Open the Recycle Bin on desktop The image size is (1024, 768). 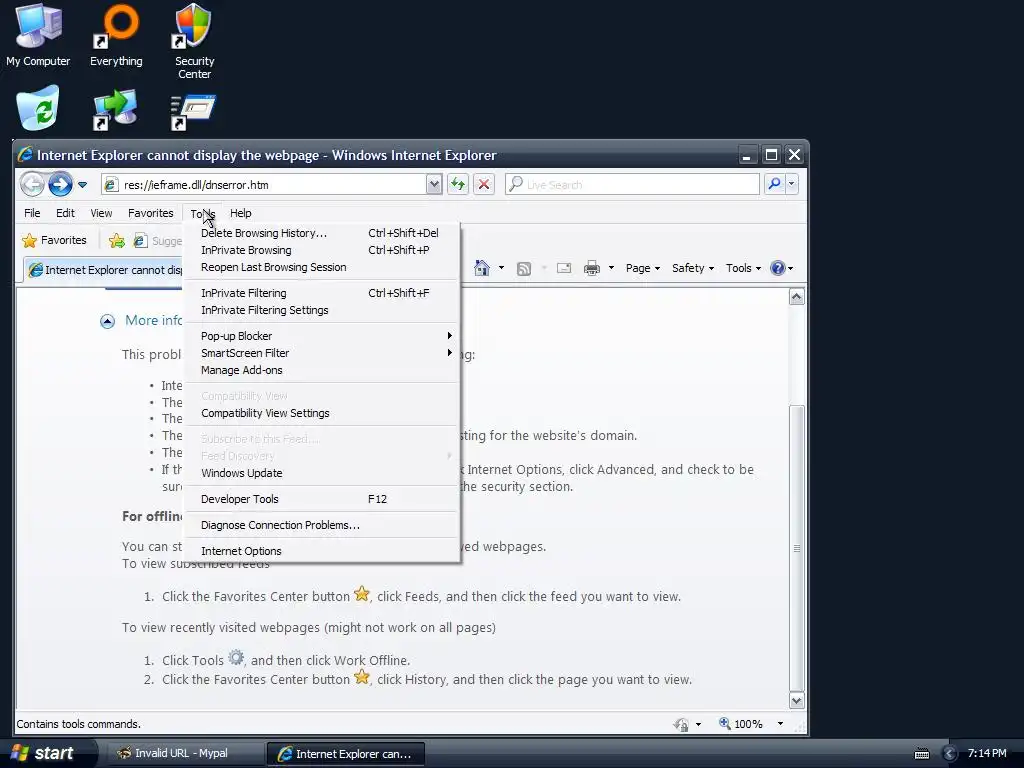[x=38, y=108]
